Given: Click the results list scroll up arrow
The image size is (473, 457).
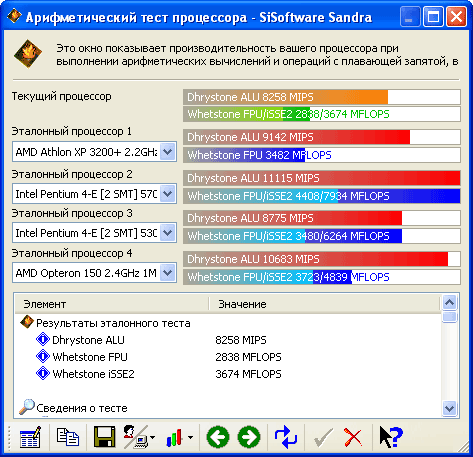Looking at the screenshot, I should coord(450,303).
